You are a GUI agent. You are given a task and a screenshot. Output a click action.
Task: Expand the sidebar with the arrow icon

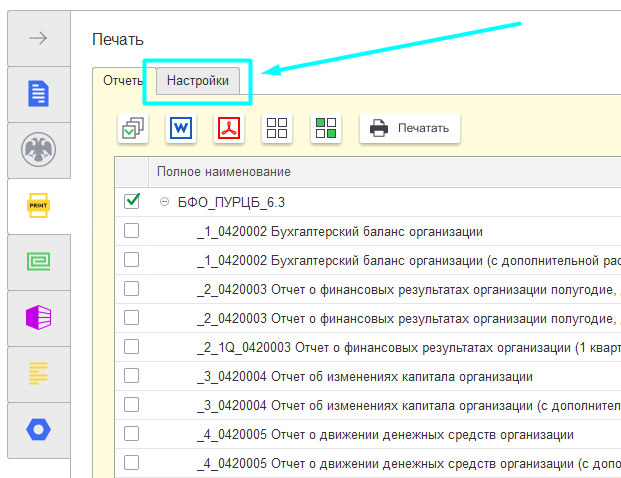click(x=38, y=39)
